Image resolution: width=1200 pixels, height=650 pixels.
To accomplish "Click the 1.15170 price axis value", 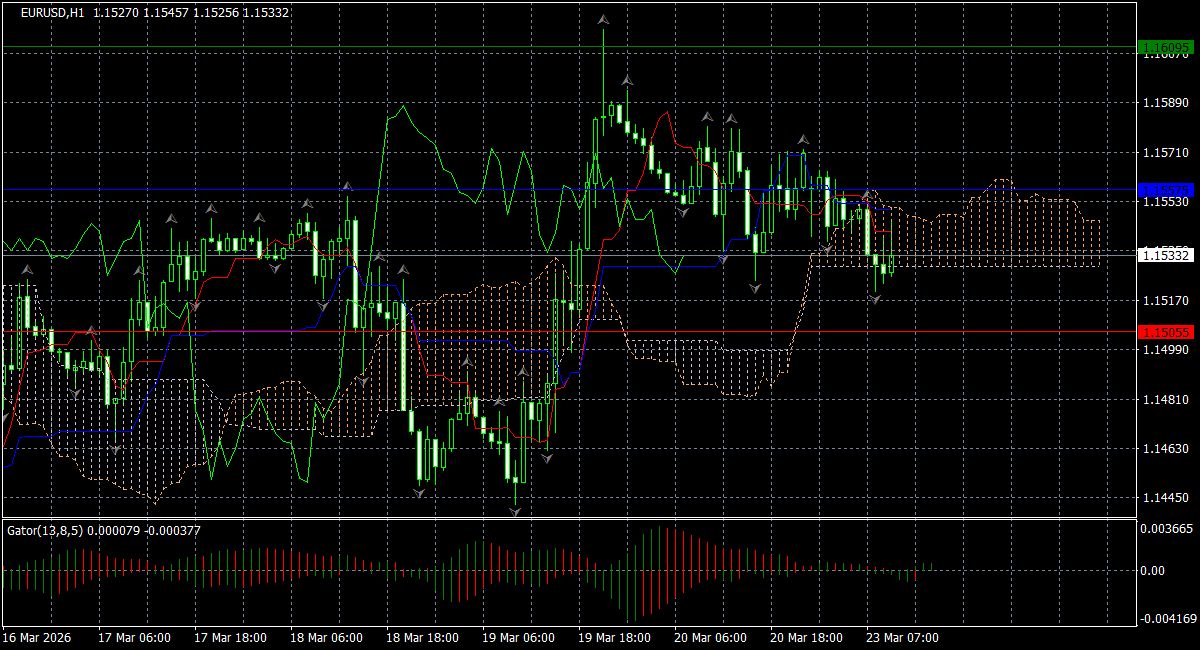I will click(x=1165, y=300).
